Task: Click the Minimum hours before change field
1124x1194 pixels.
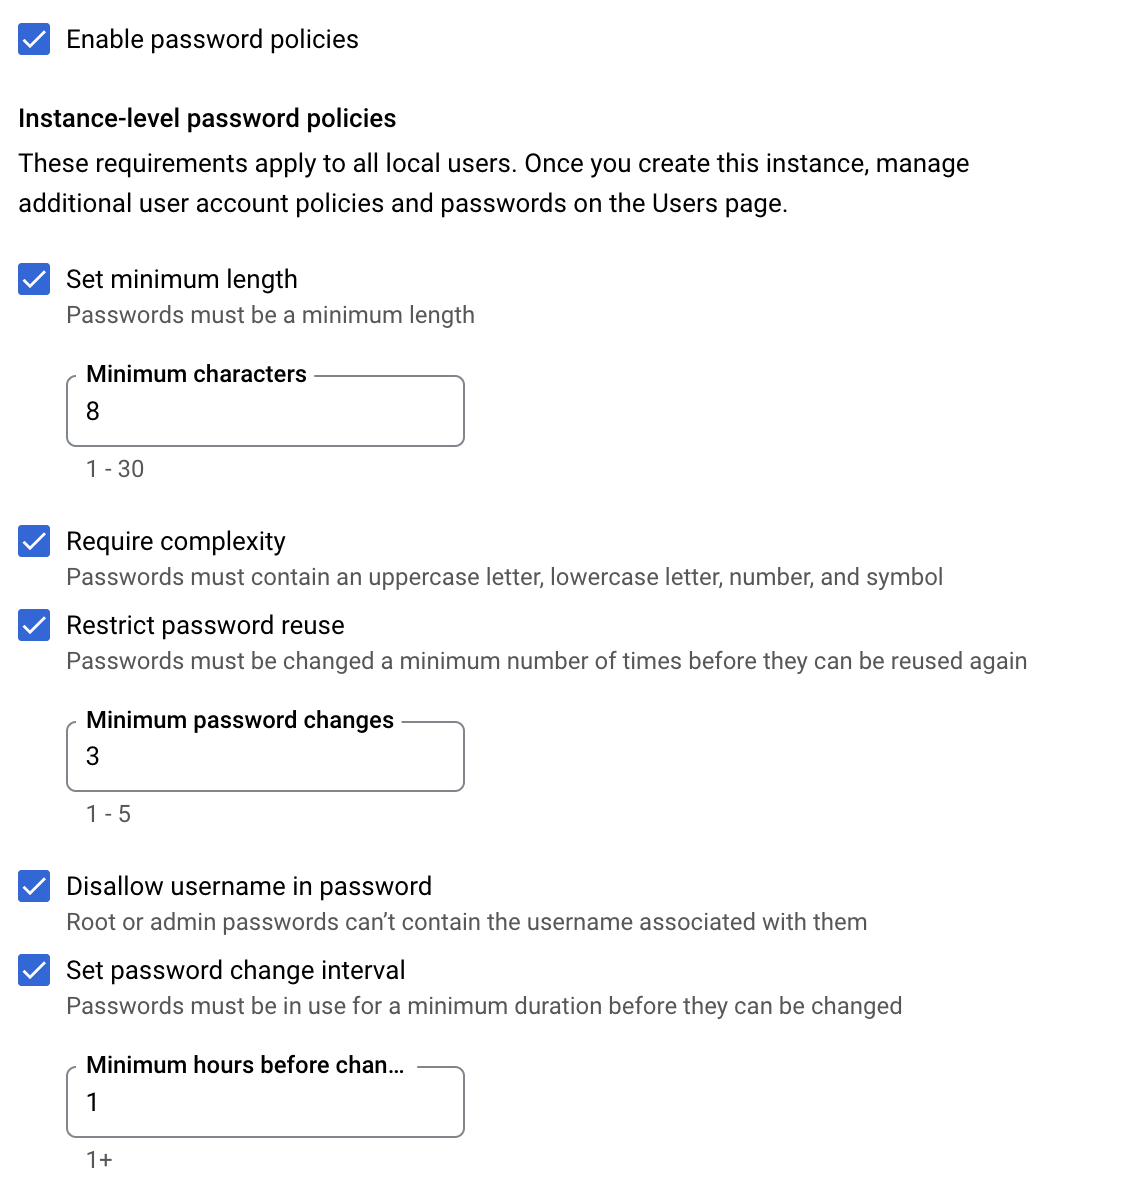Action: click(x=265, y=1102)
